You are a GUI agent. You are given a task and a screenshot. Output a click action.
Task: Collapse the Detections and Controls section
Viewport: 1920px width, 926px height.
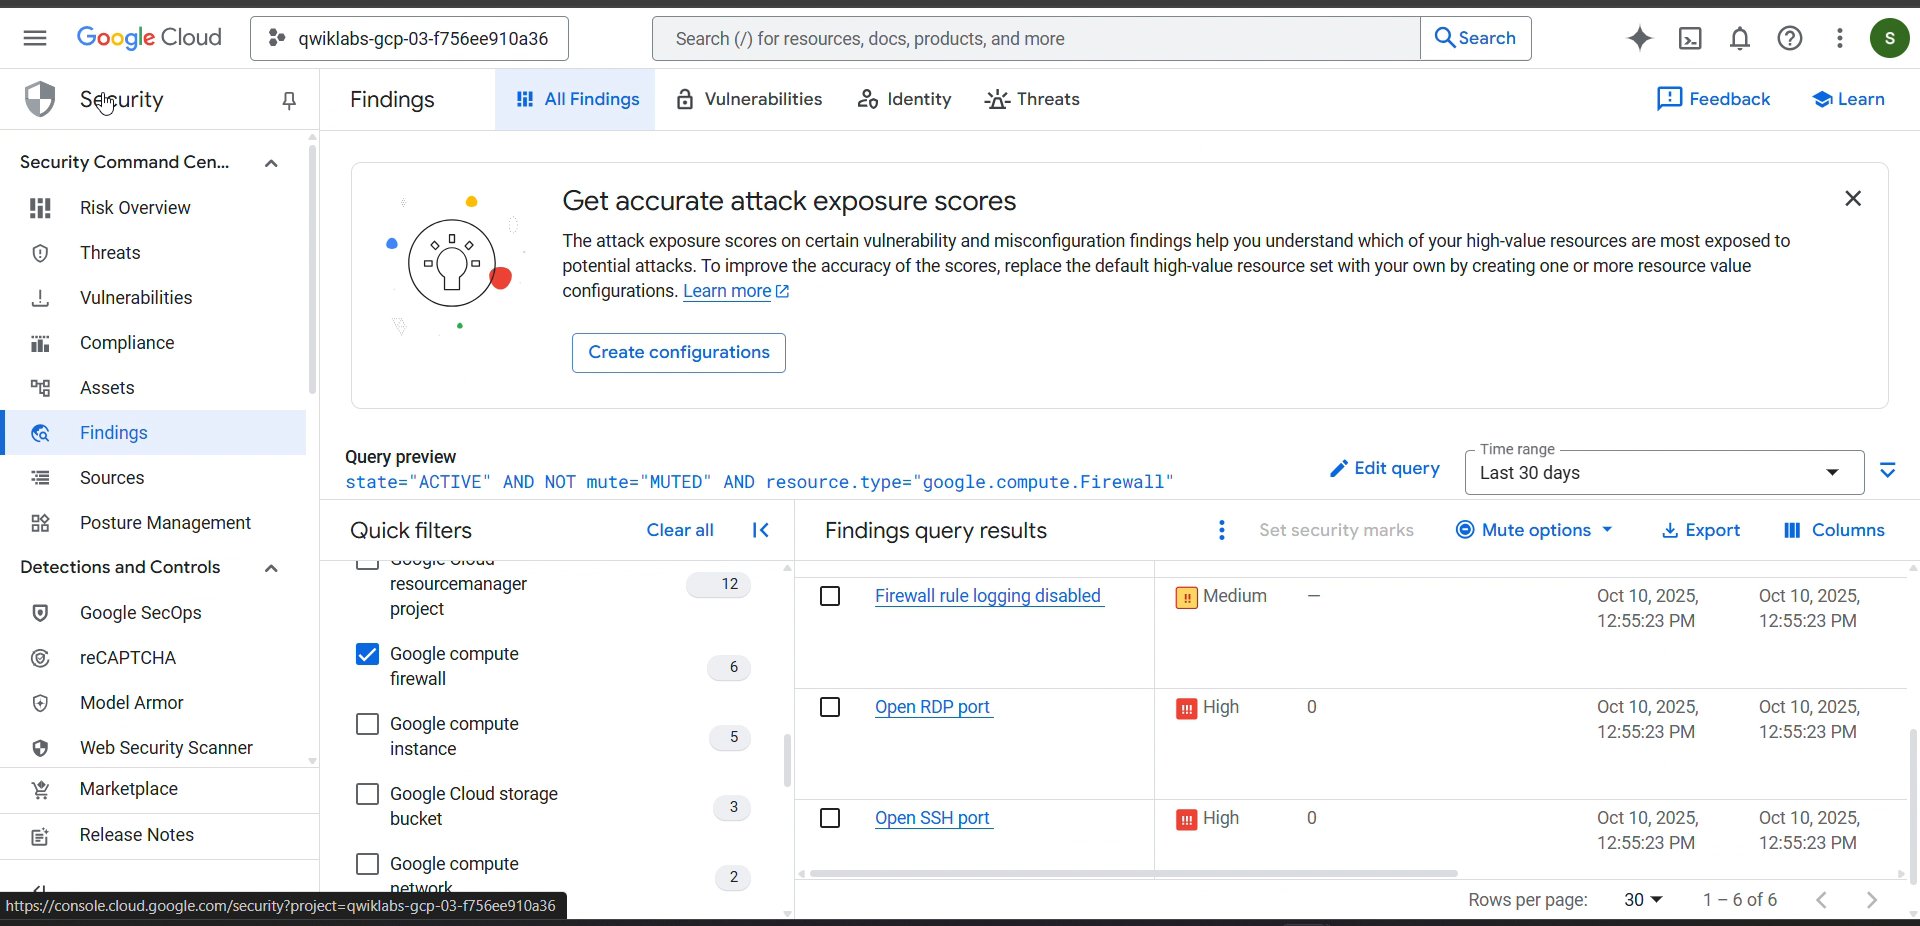pos(271,568)
